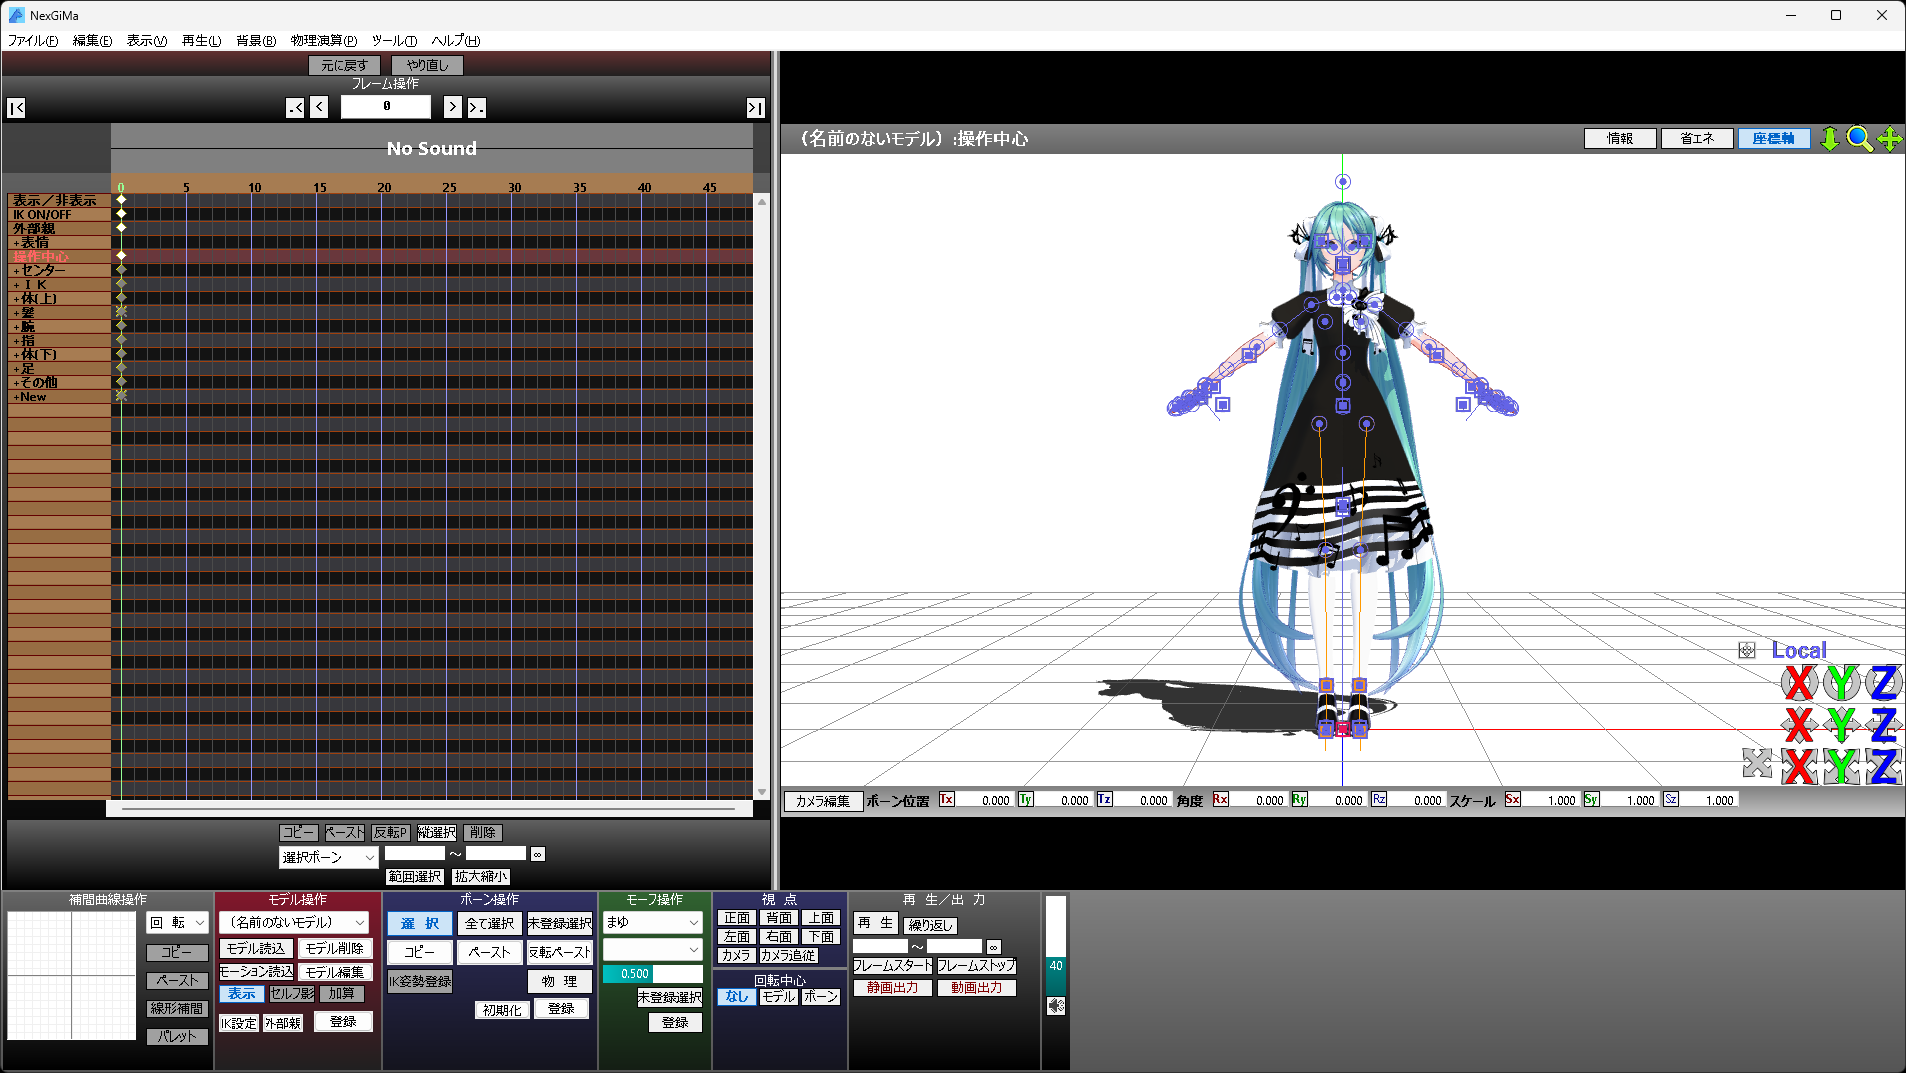Click the green Y move gizmo
The width and height of the screenshot is (1906, 1073).
(1841, 725)
